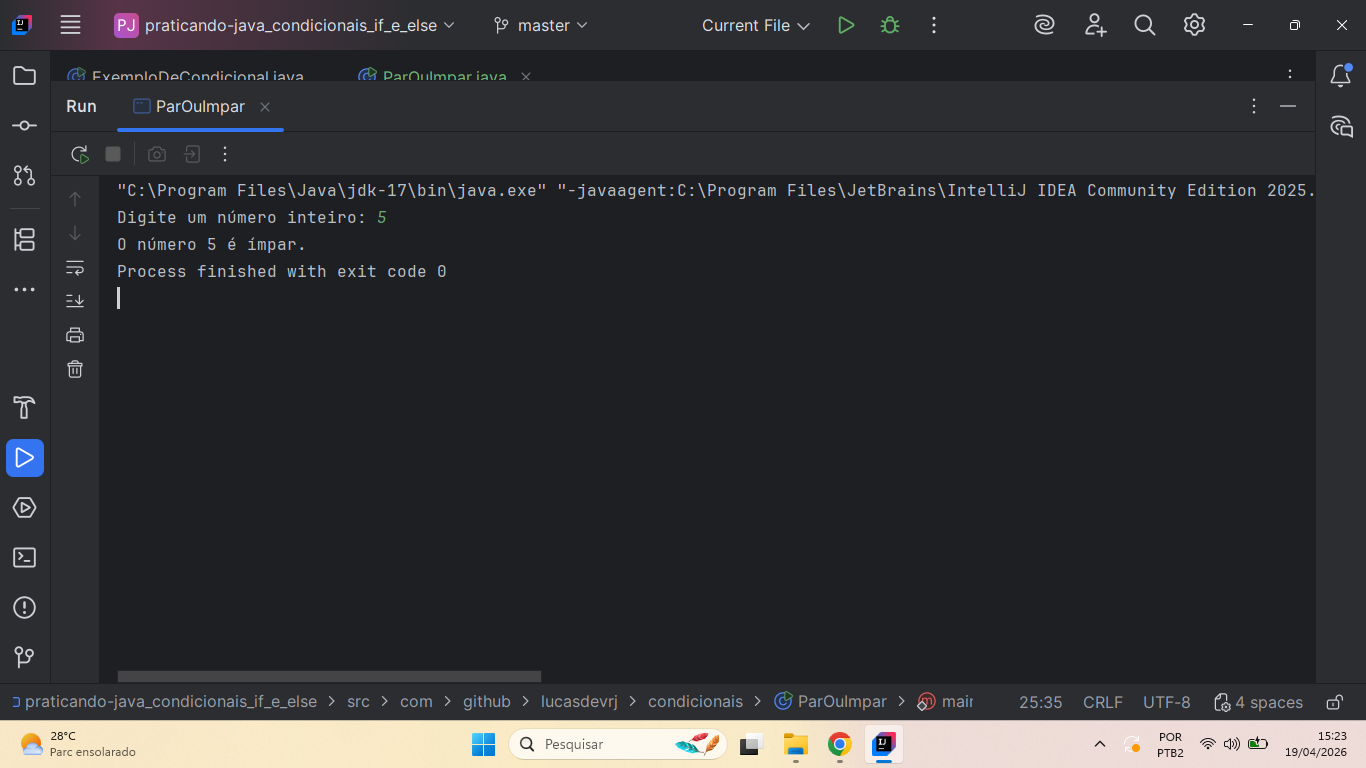Open more actions in the Run toolbar

point(225,154)
